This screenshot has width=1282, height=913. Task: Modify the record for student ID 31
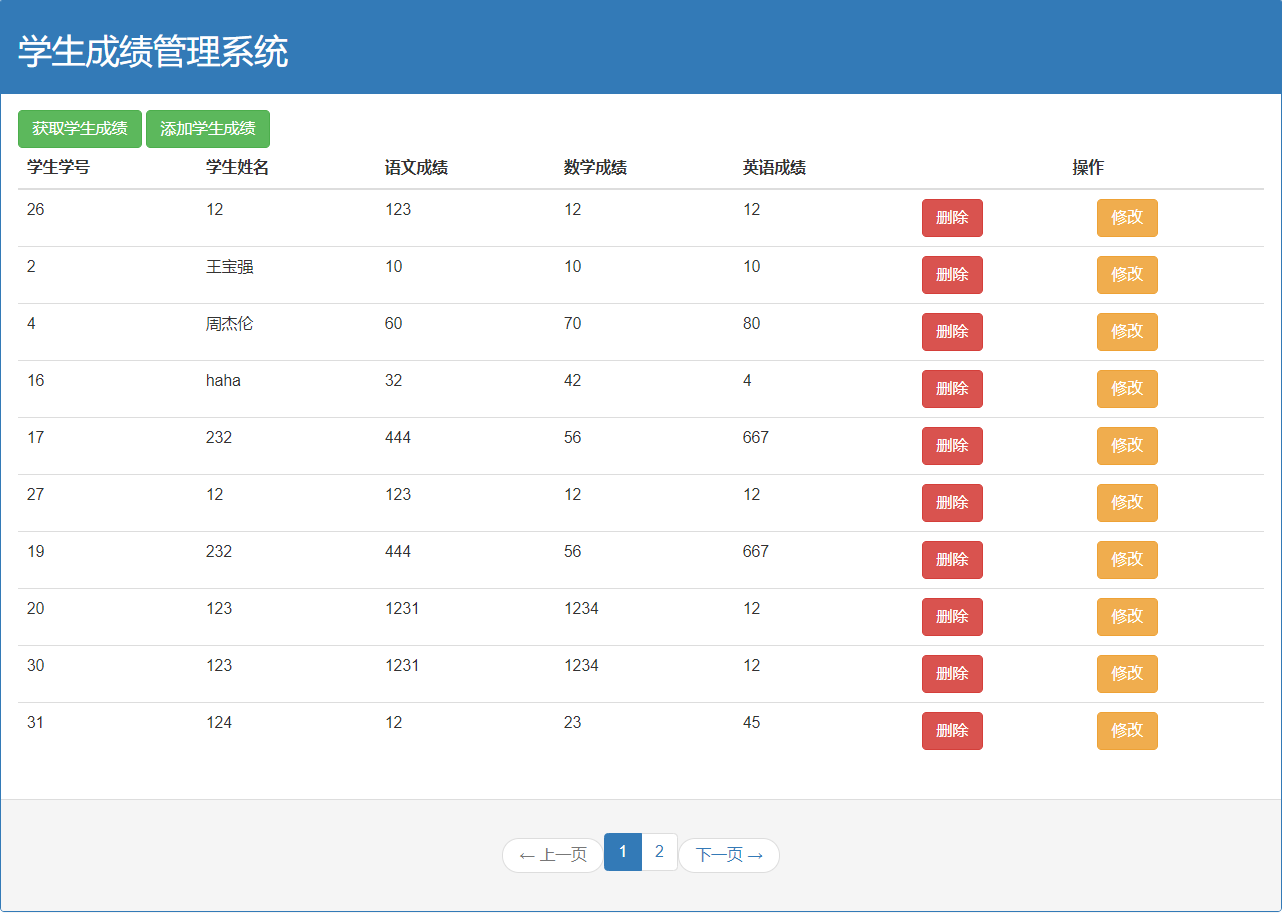coord(1127,731)
